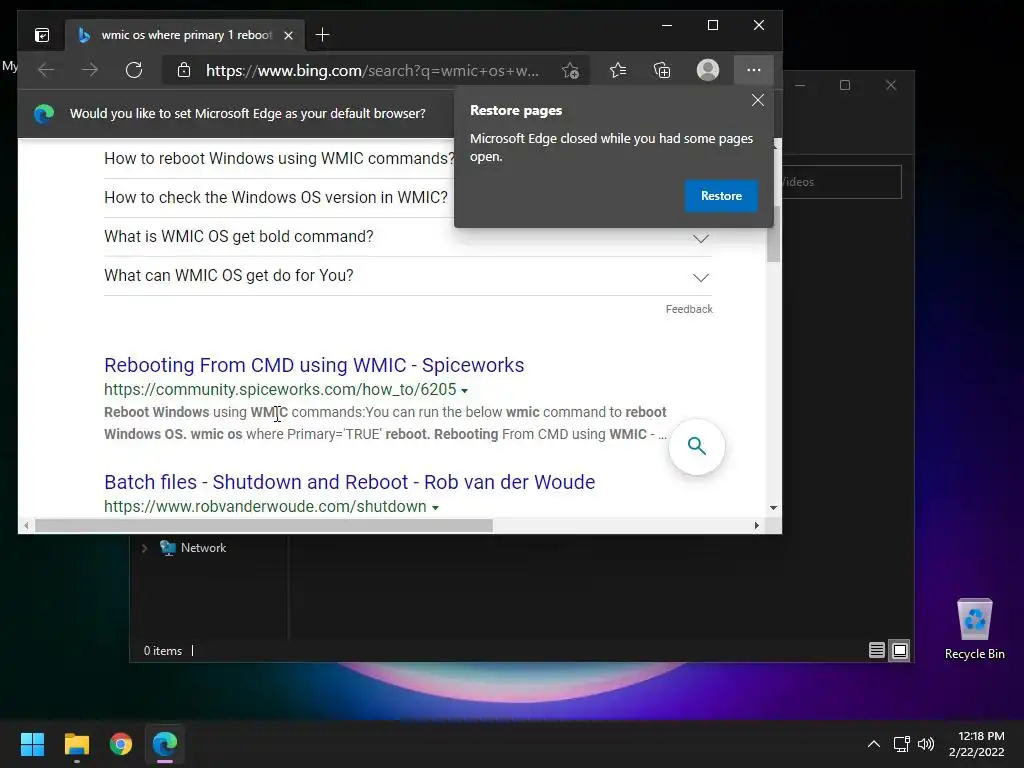Open 'How to reboot Windows using WMIC commands?'
1024x768 pixels.
pyautogui.click(x=279, y=159)
